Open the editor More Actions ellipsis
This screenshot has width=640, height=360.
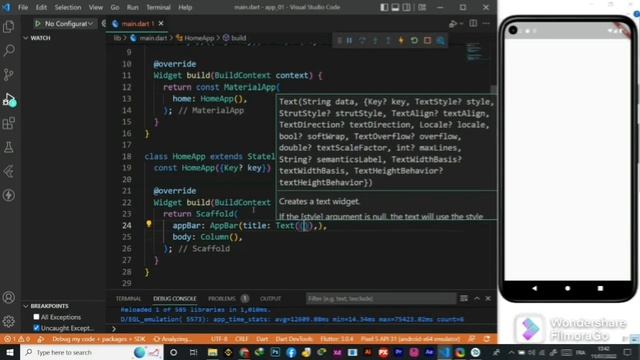click(x=486, y=24)
